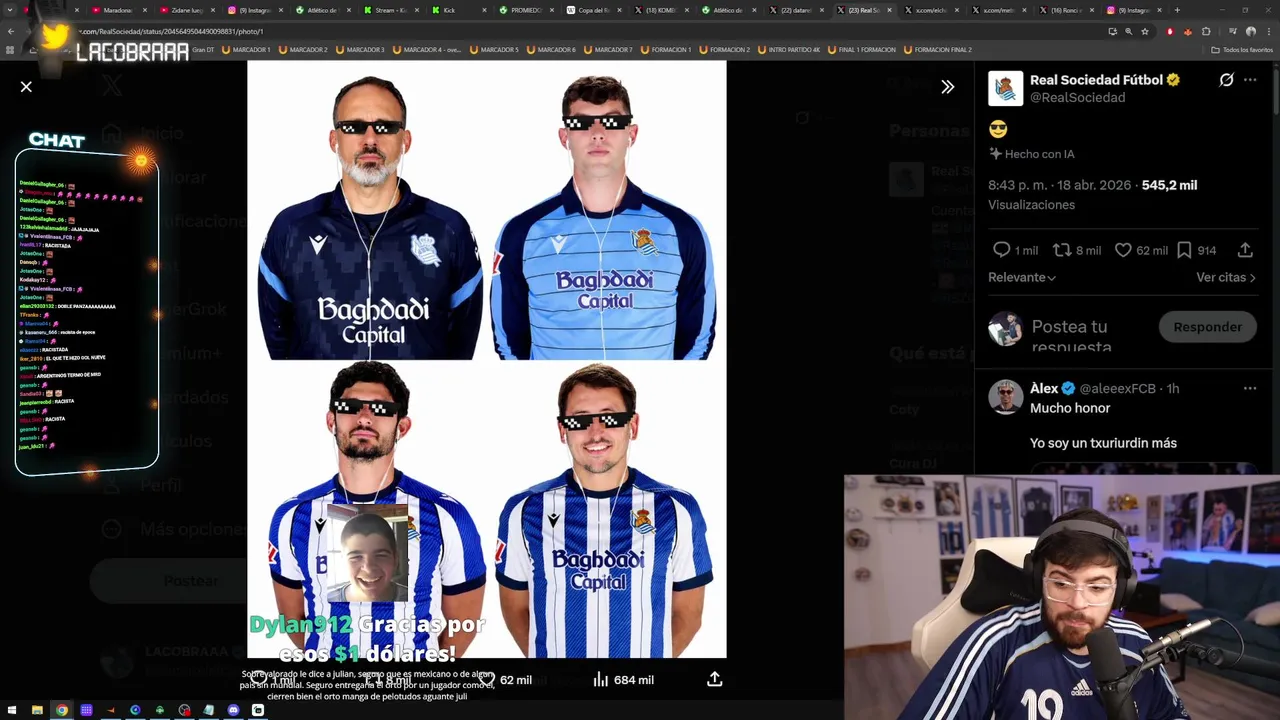Open a new browser tab with plus

tap(1177, 10)
